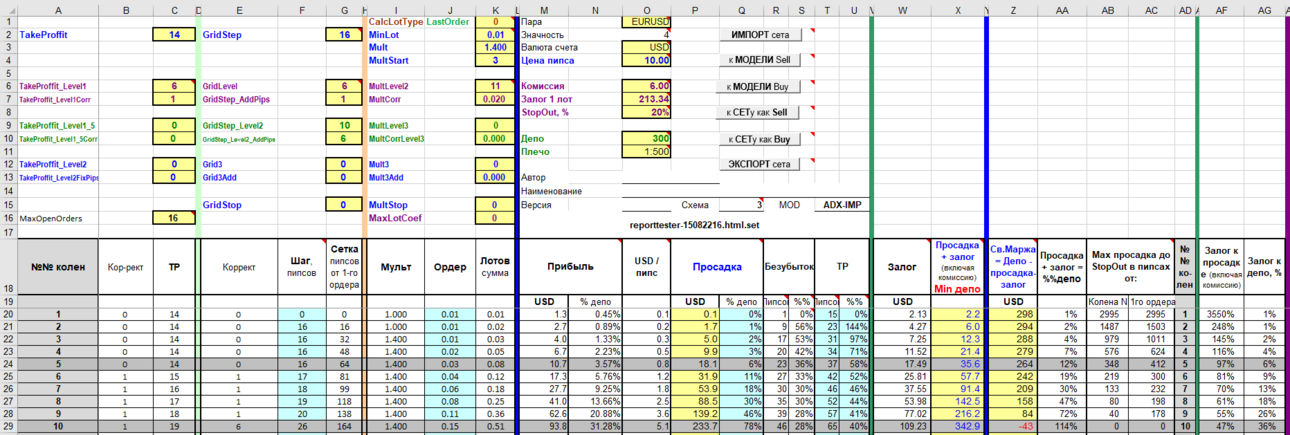Image resolution: width=1290 pixels, height=435 pixels.
Task: Select the ADX-IMP cell
Action: point(840,204)
